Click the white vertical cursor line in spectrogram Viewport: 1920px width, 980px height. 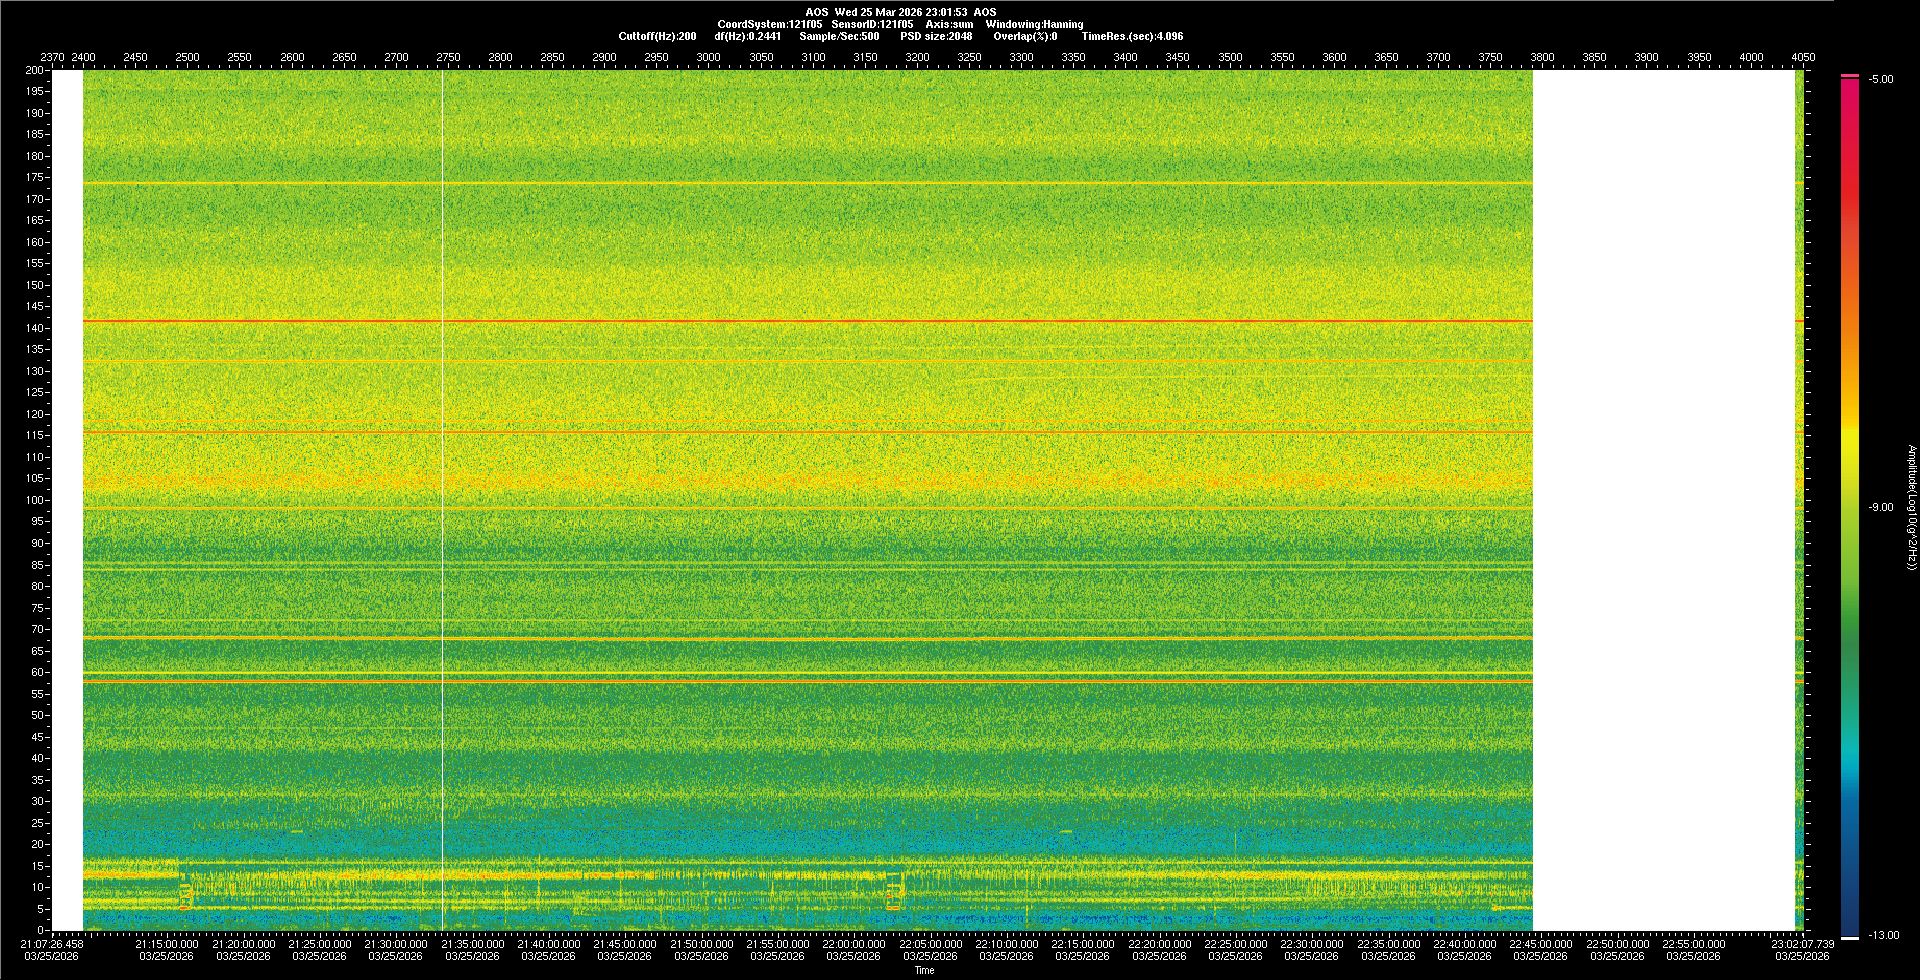pos(442,500)
